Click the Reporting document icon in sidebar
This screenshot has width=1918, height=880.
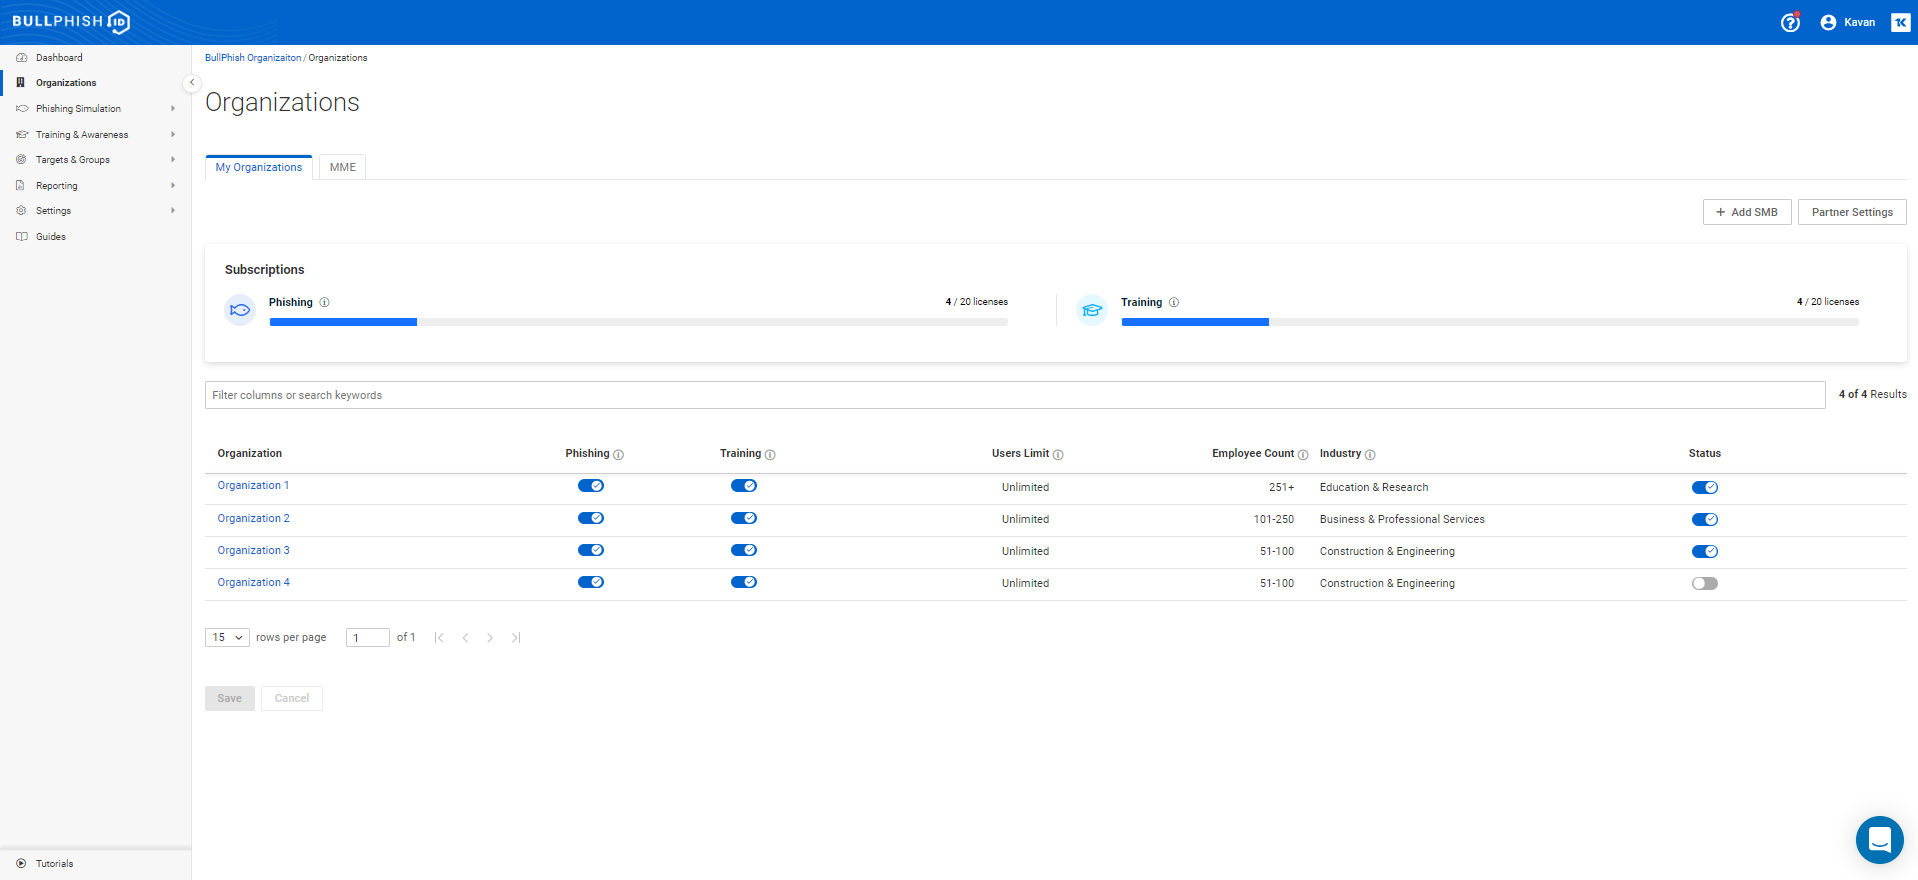click(21, 185)
